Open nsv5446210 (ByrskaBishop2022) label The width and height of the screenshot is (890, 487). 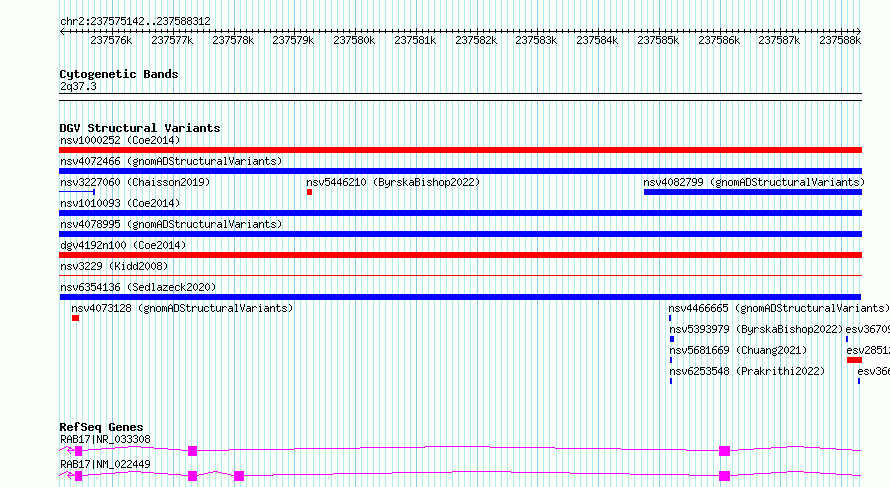point(393,182)
